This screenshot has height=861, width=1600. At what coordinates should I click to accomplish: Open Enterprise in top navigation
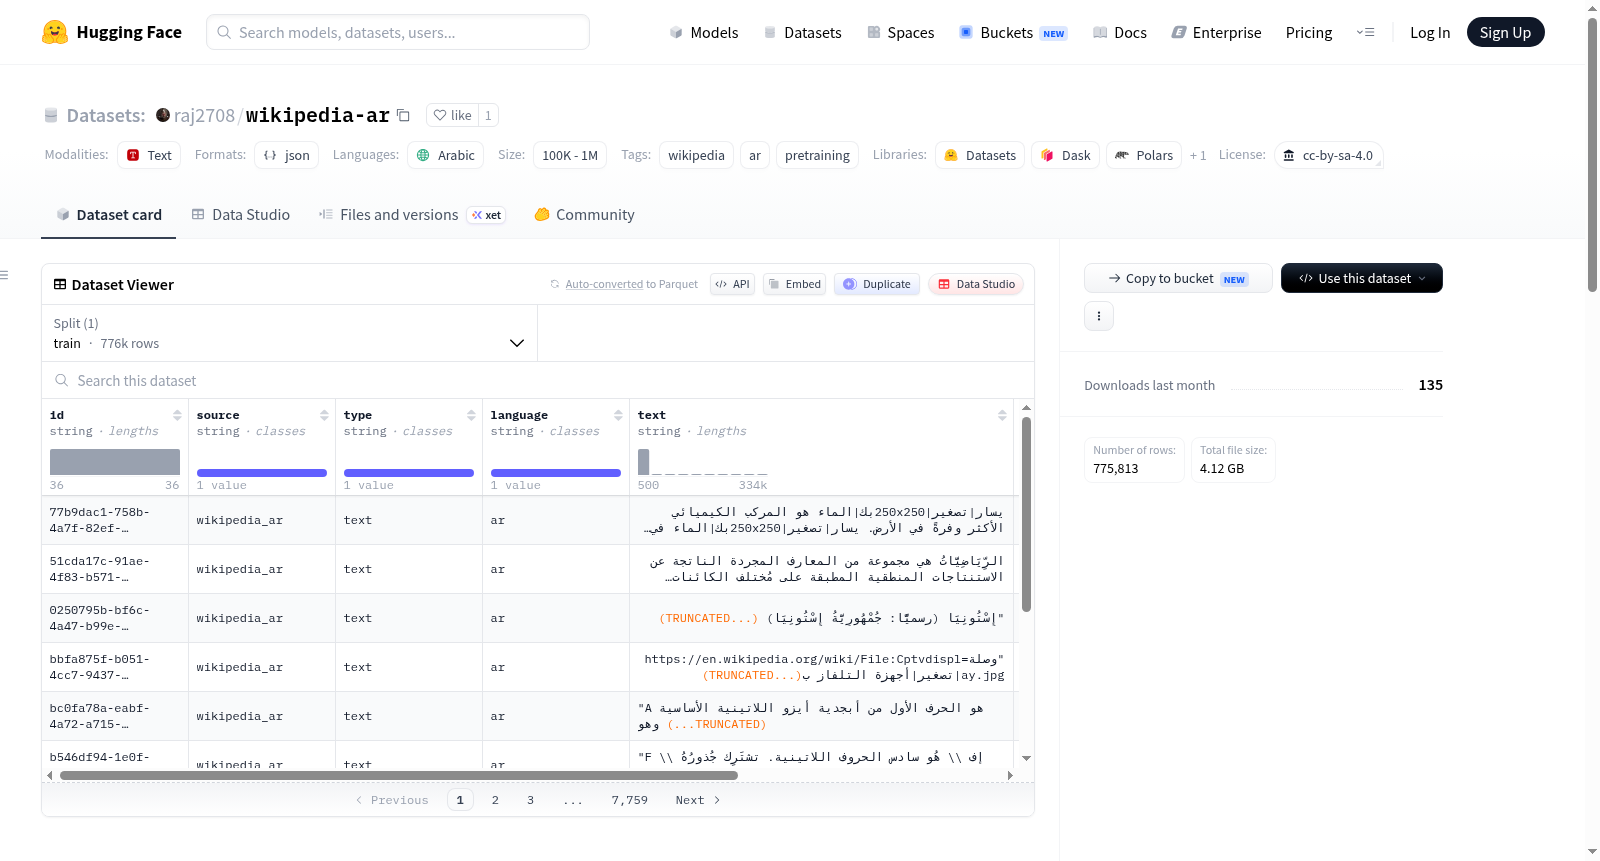(x=1217, y=32)
